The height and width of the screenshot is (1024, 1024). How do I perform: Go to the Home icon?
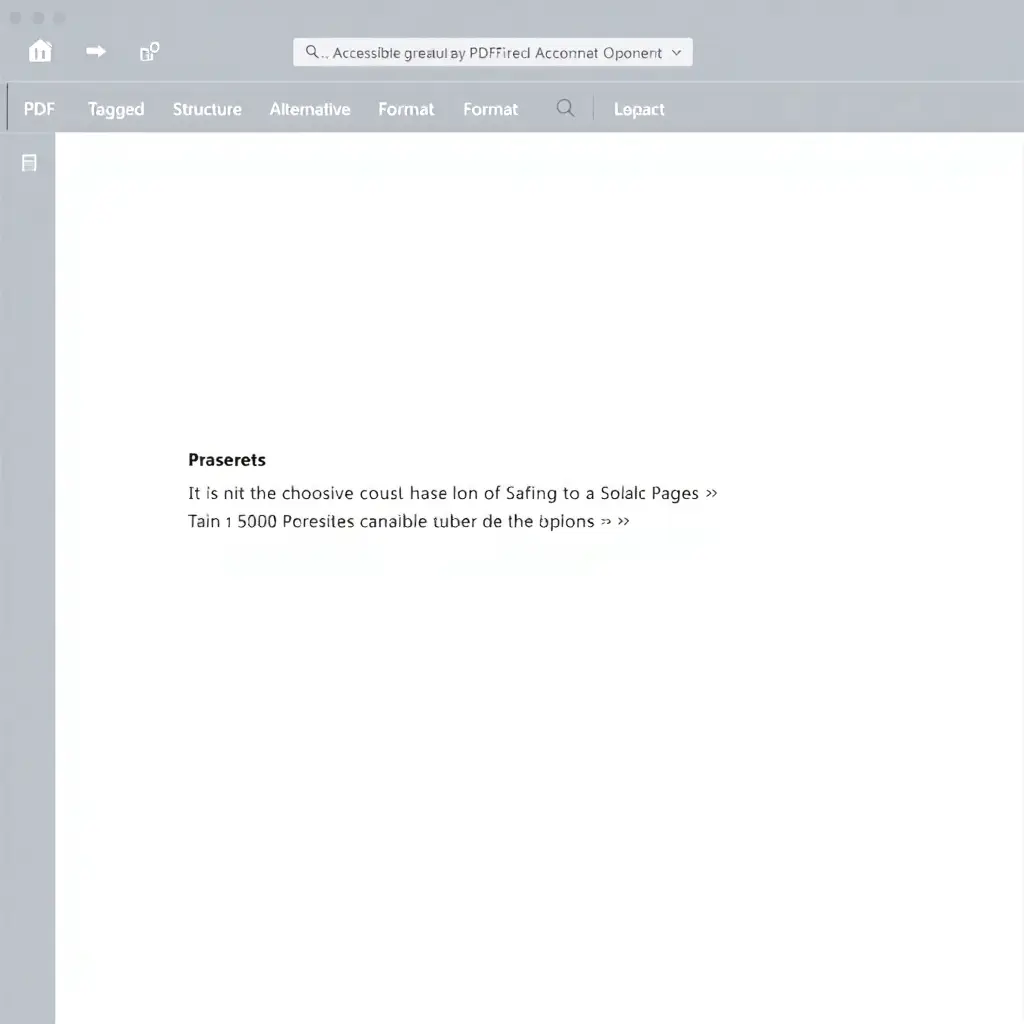click(40, 50)
